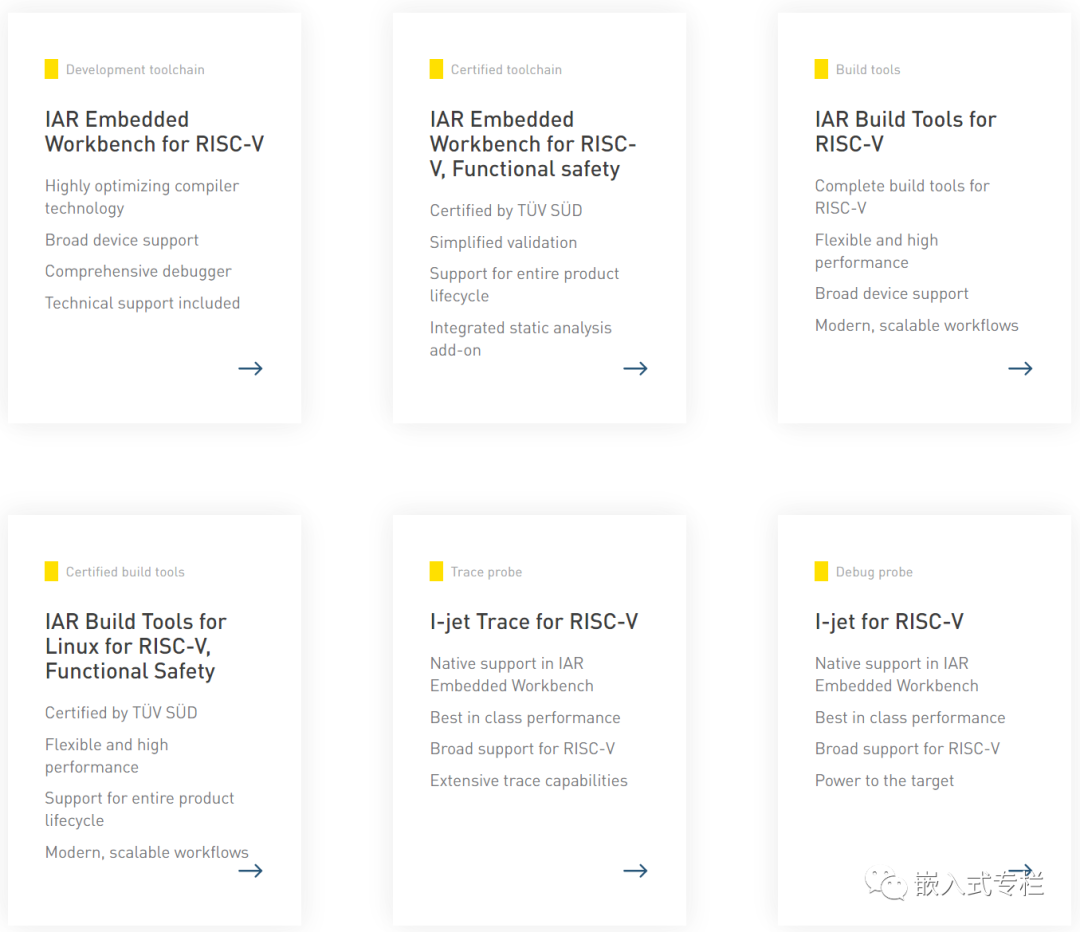Click the yellow marker beside Build tools
This screenshot has height=932, width=1080.
(821, 69)
